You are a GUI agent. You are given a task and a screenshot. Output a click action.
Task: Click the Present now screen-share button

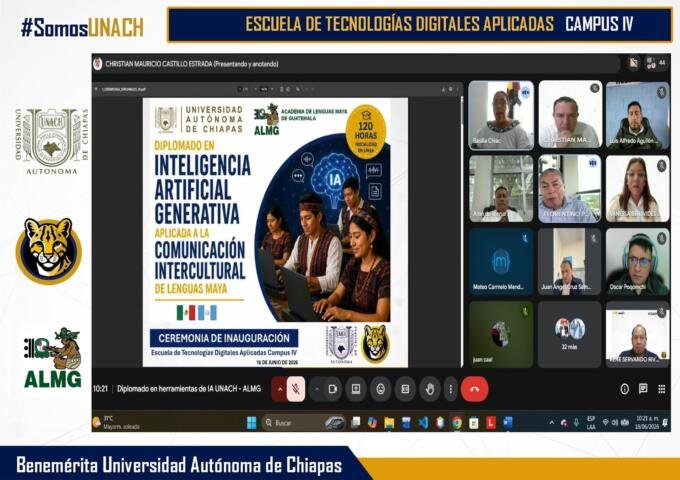click(x=356, y=389)
